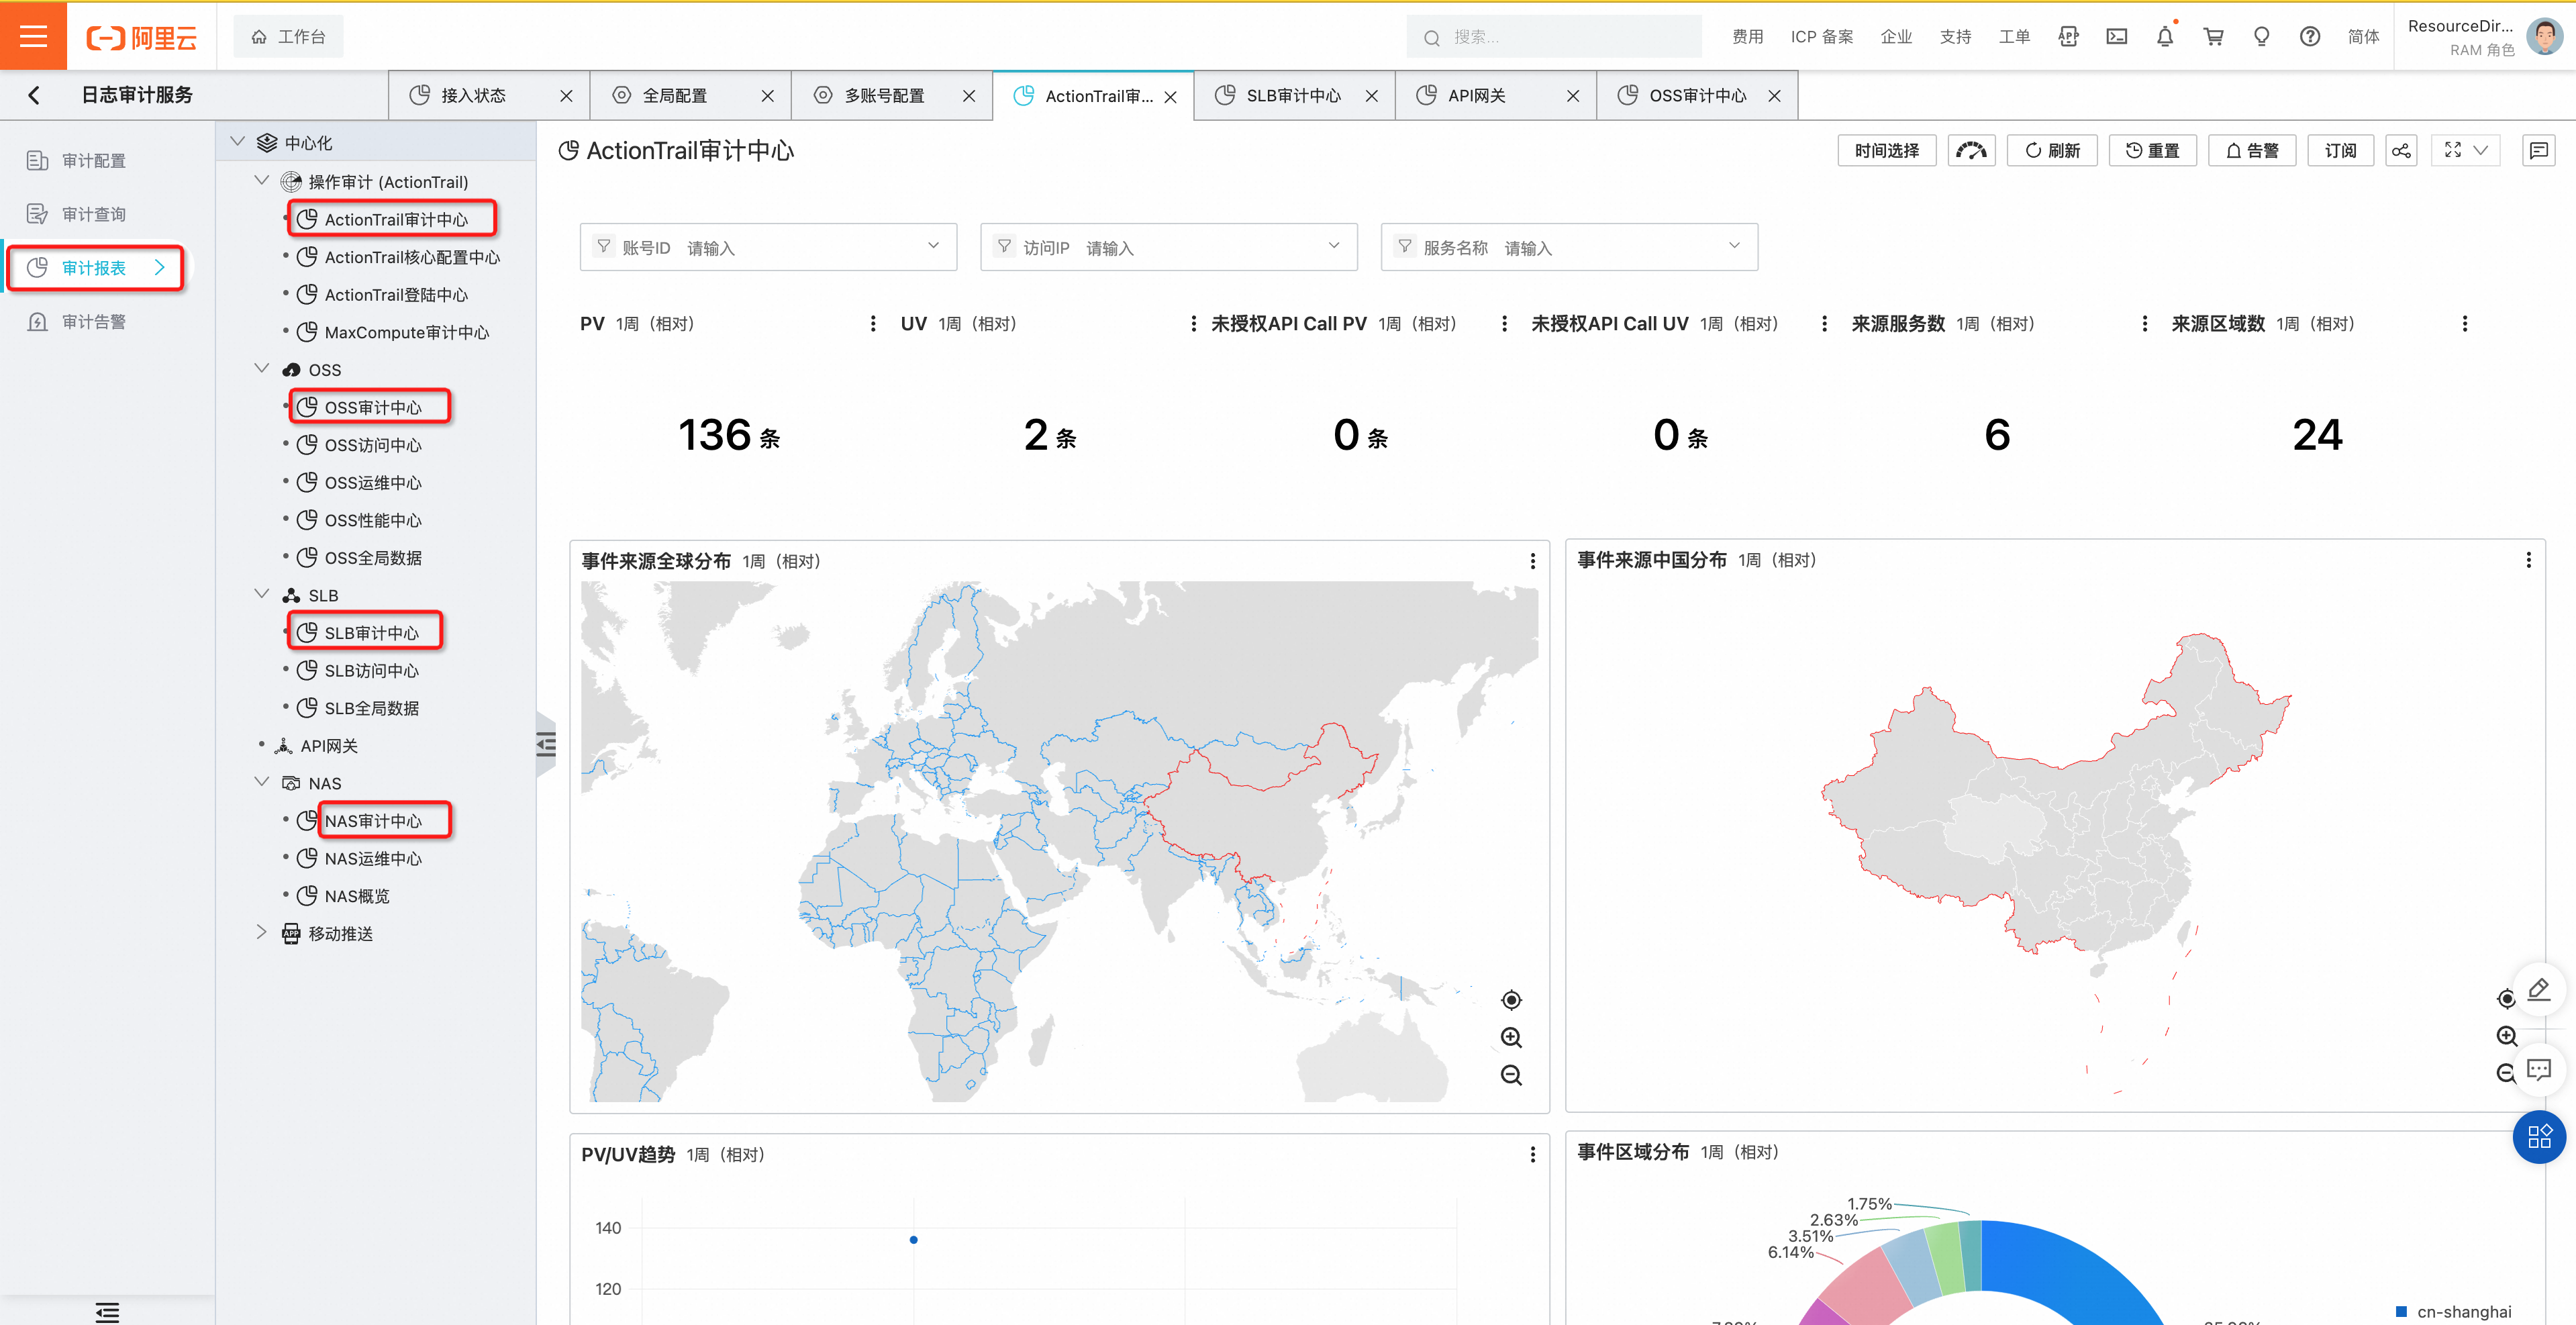Open the comment panel icon at top right
This screenshot has height=1325, width=2576.
[x=2538, y=151]
